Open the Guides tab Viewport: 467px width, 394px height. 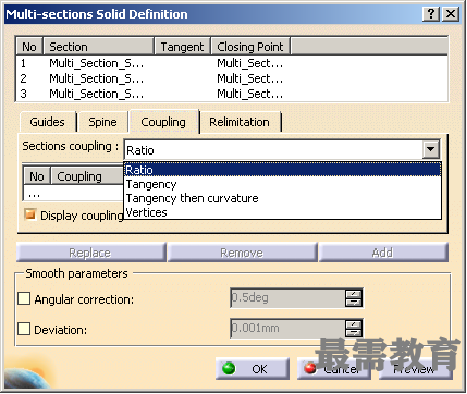coord(47,122)
